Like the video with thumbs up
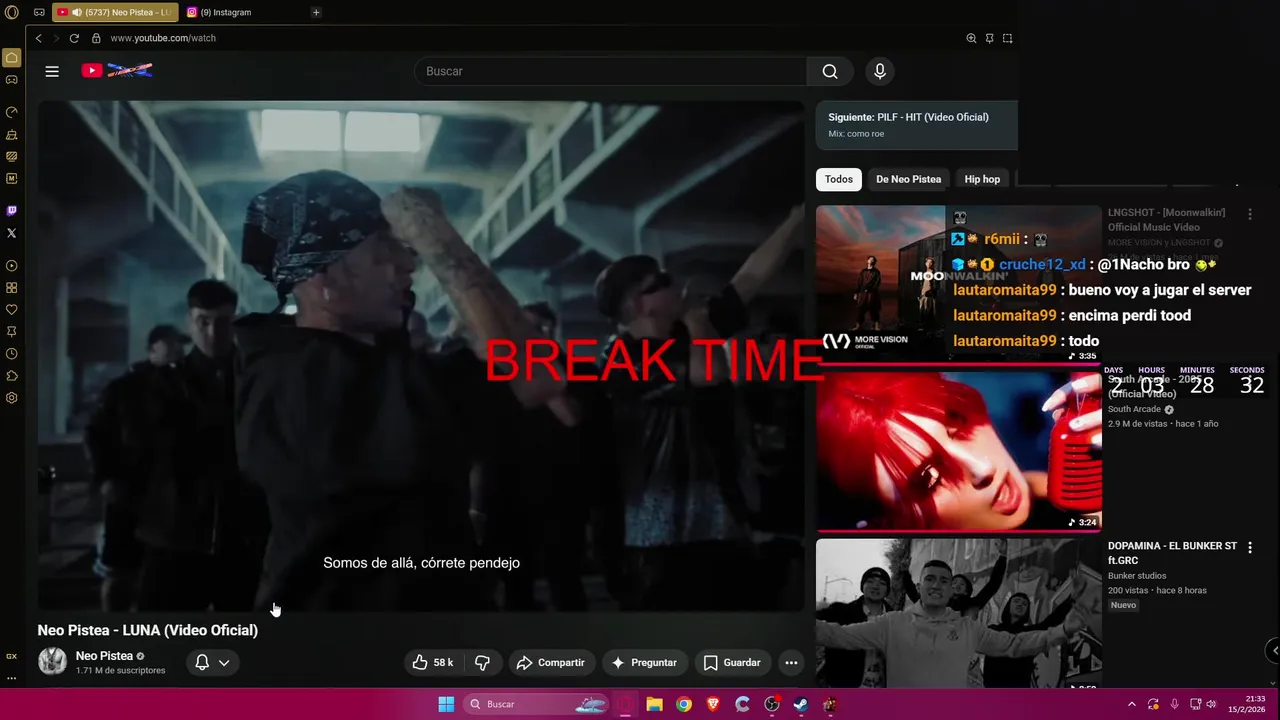This screenshot has width=1280, height=720. [x=433, y=662]
